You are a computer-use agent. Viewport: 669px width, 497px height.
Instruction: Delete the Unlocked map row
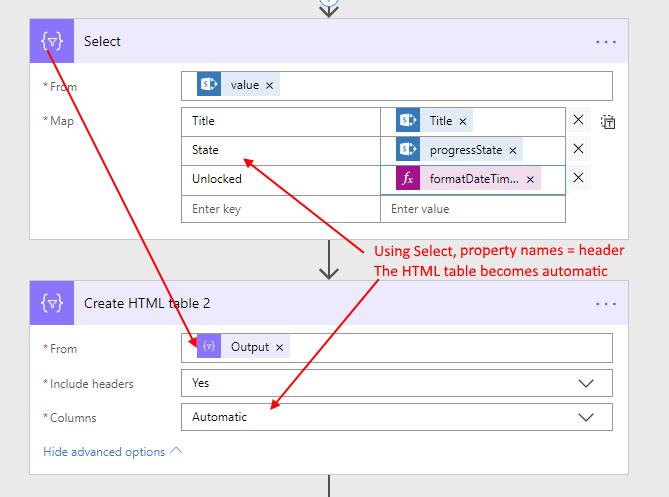[579, 179]
